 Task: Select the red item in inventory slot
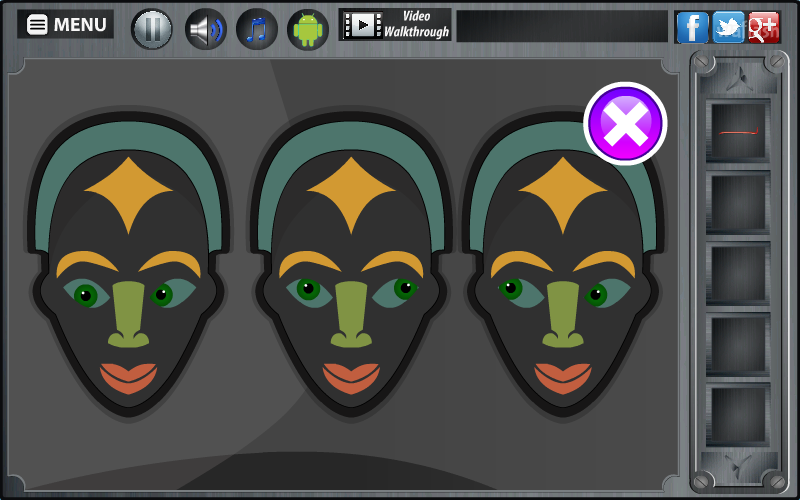738,132
